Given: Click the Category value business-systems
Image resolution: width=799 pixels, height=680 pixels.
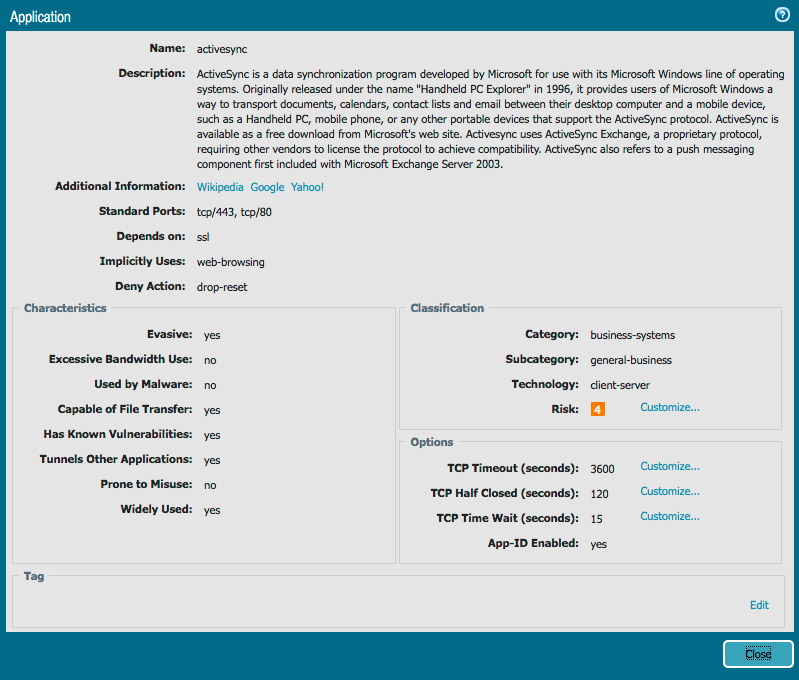Looking at the screenshot, I should pyautogui.click(x=632, y=335).
